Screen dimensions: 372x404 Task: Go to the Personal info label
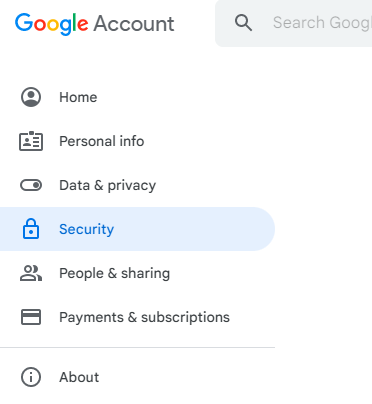102,141
